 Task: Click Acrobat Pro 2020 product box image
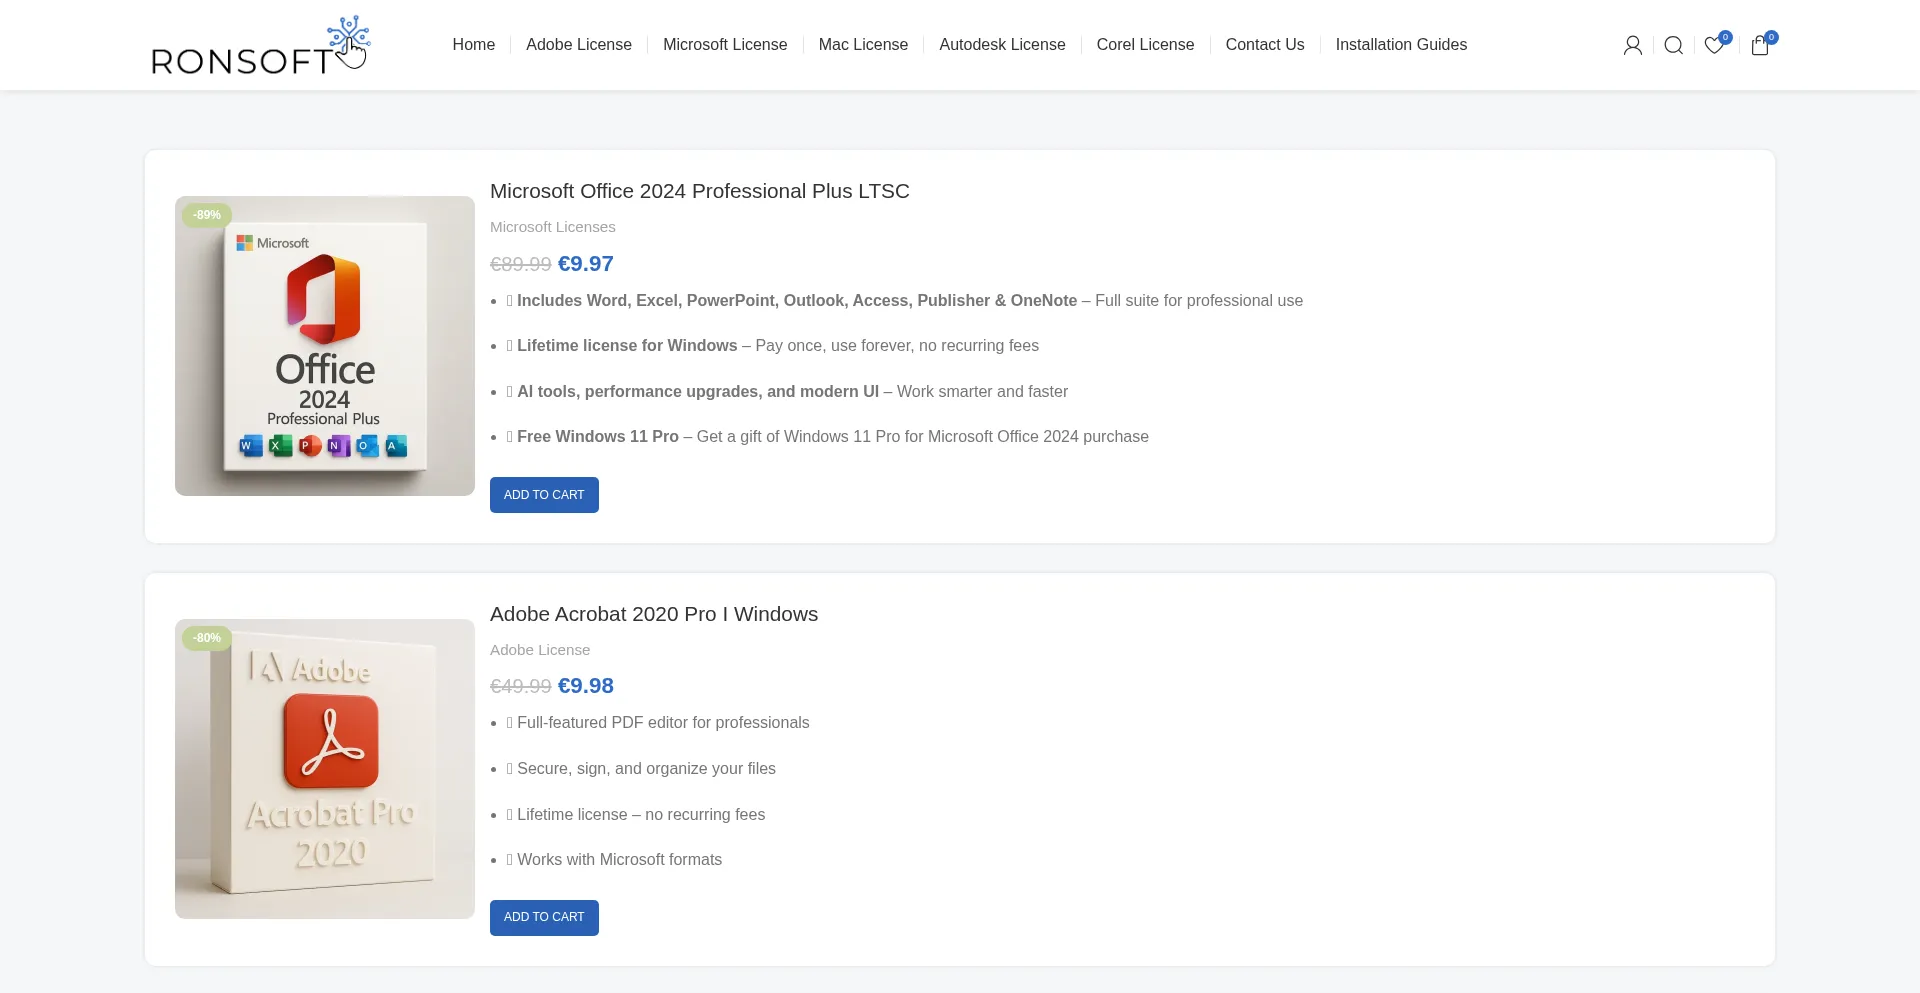[325, 769]
